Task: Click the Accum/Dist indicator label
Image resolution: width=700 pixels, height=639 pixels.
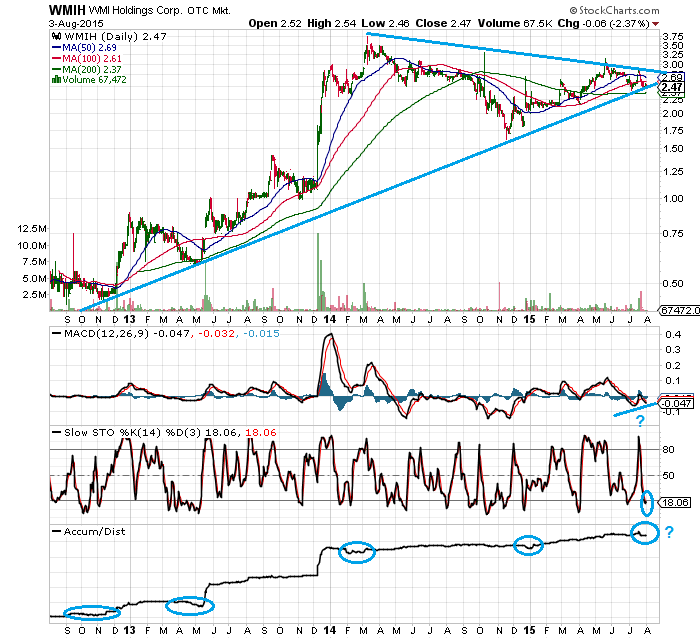Action: [x=95, y=532]
